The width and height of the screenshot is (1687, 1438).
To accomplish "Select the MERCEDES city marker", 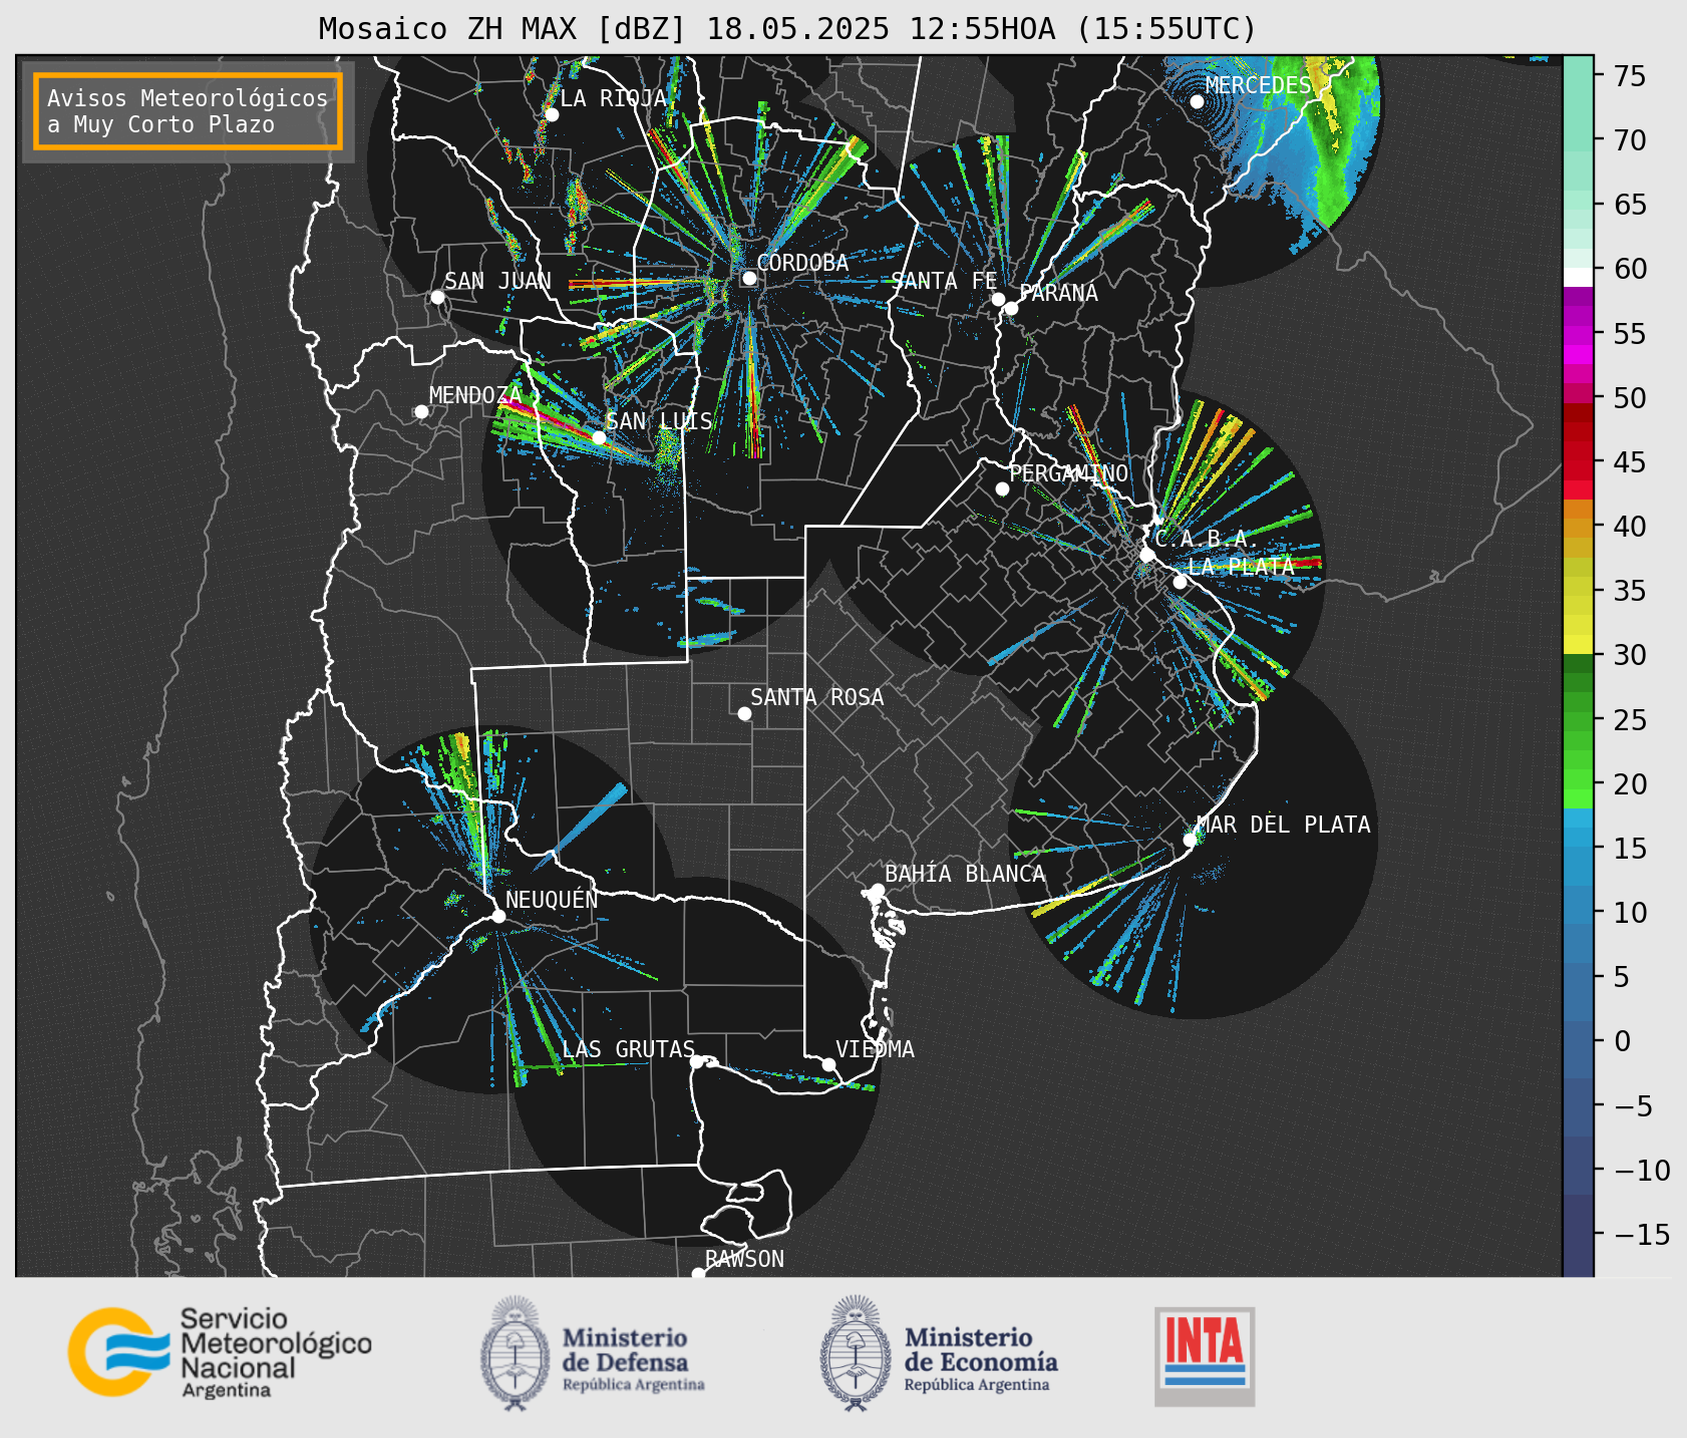I will coord(1197,102).
